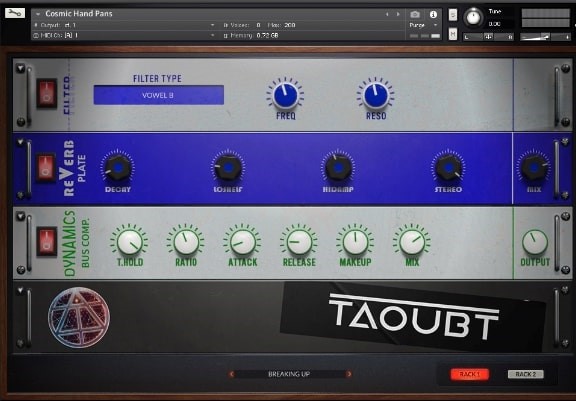Select previous preset left of BREAKING UP

(x=231, y=374)
